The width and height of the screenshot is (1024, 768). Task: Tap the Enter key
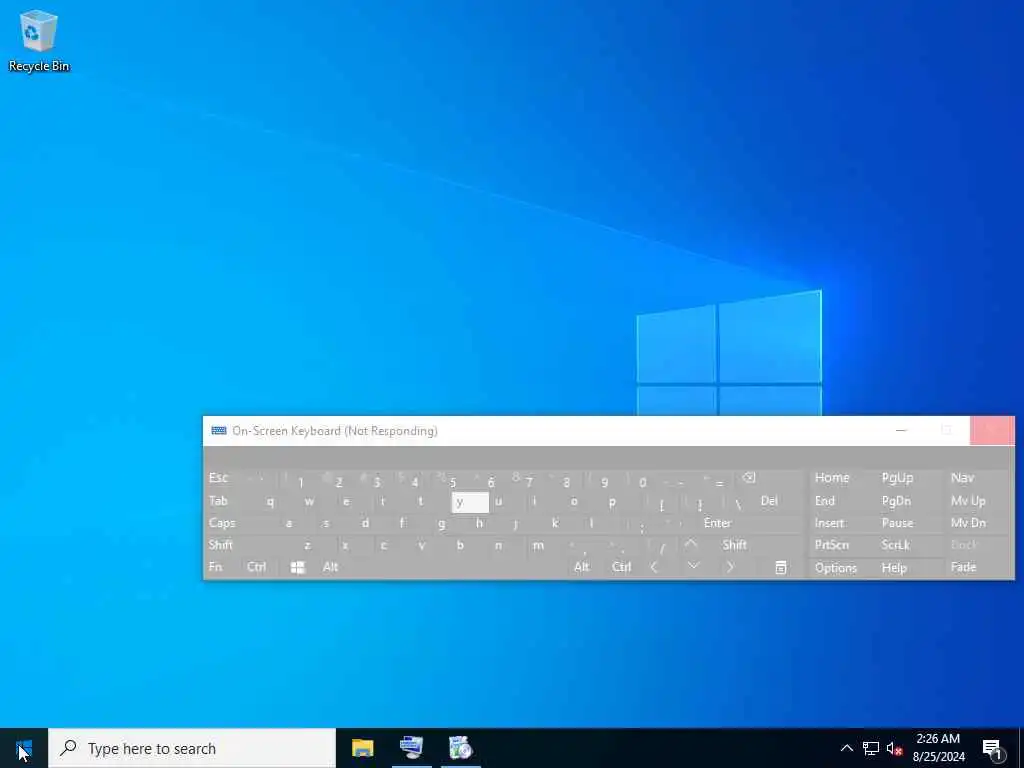click(717, 523)
